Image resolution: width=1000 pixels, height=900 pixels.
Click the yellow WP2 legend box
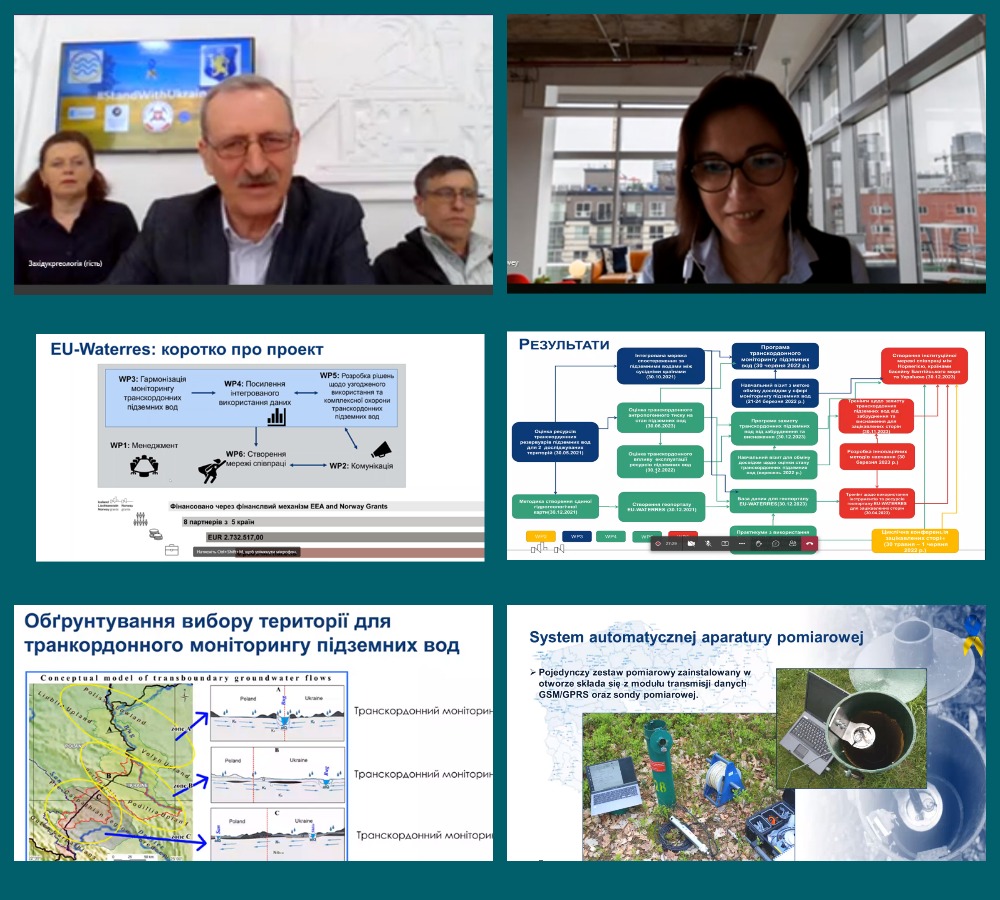541,536
